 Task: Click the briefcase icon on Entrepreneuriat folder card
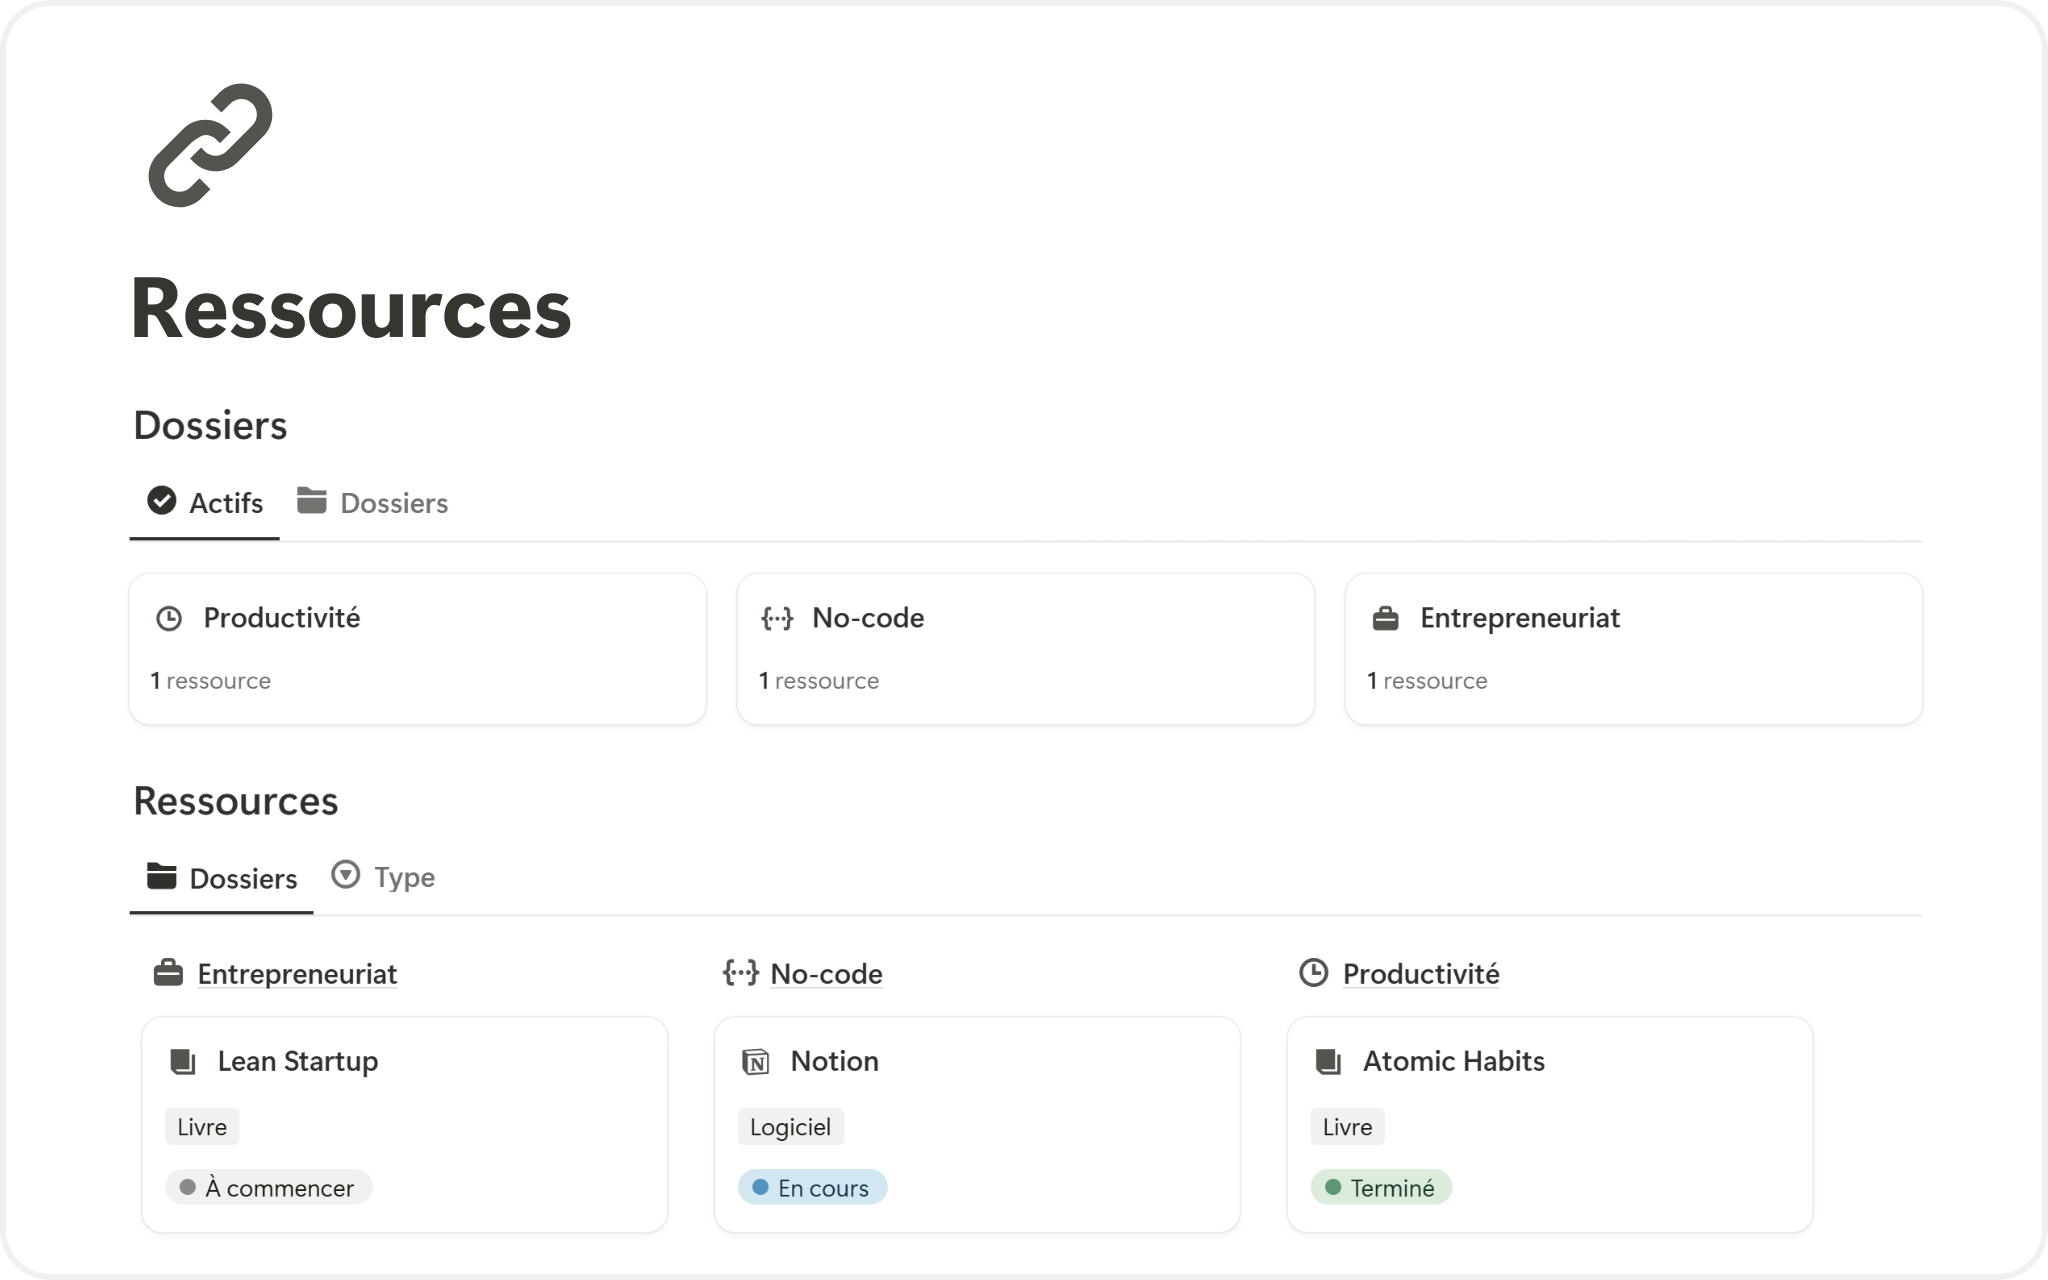(1385, 619)
